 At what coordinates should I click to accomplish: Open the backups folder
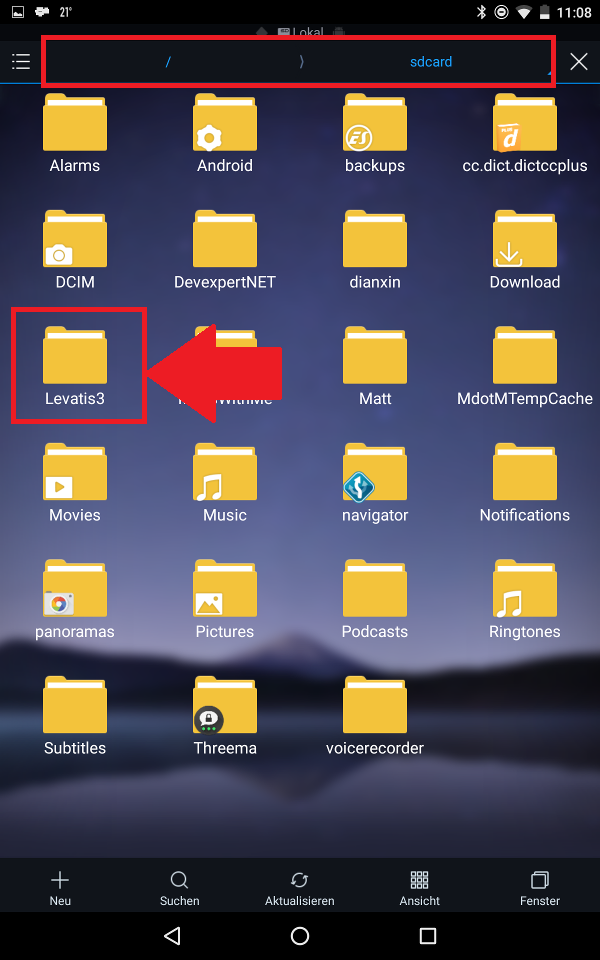[375, 134]
